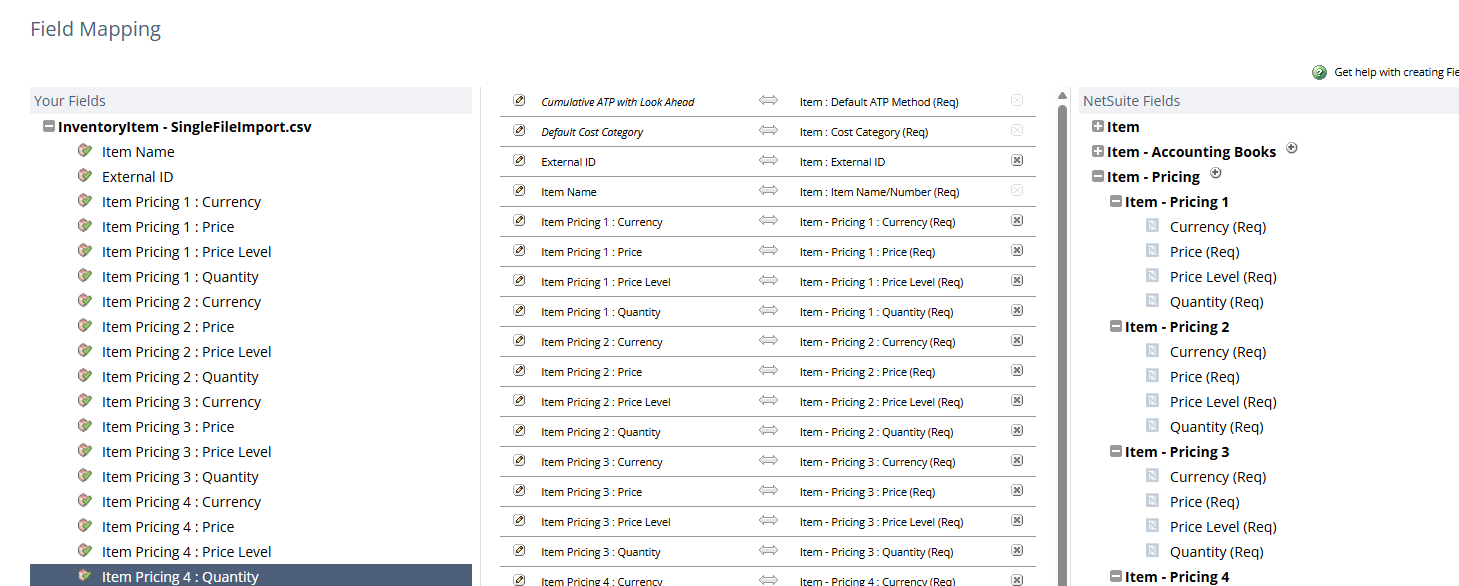Edit Item Pricing 3 : Price Level mapping pencil
The width and height of the screenshot is (1459, 586).
click(x=519, y=520)
